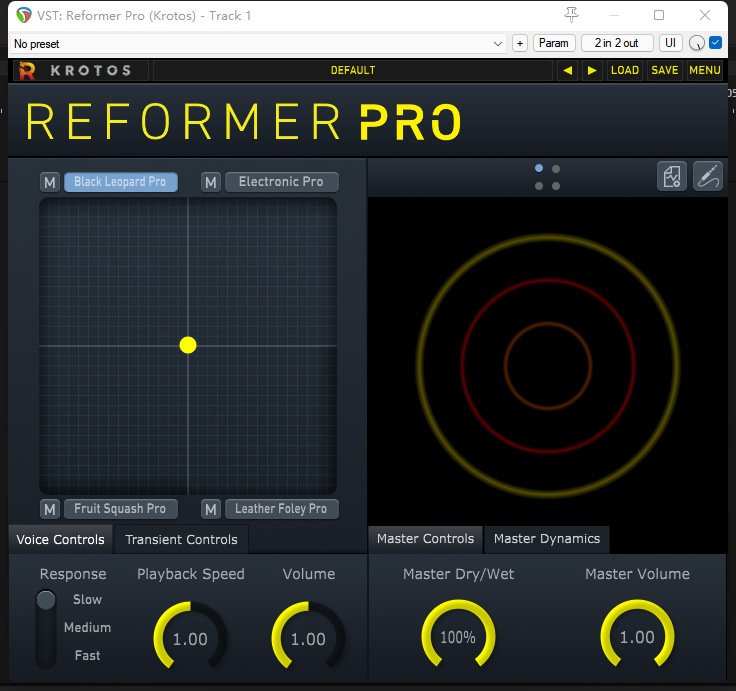Set Response to Slow

[x=87, y=599]
